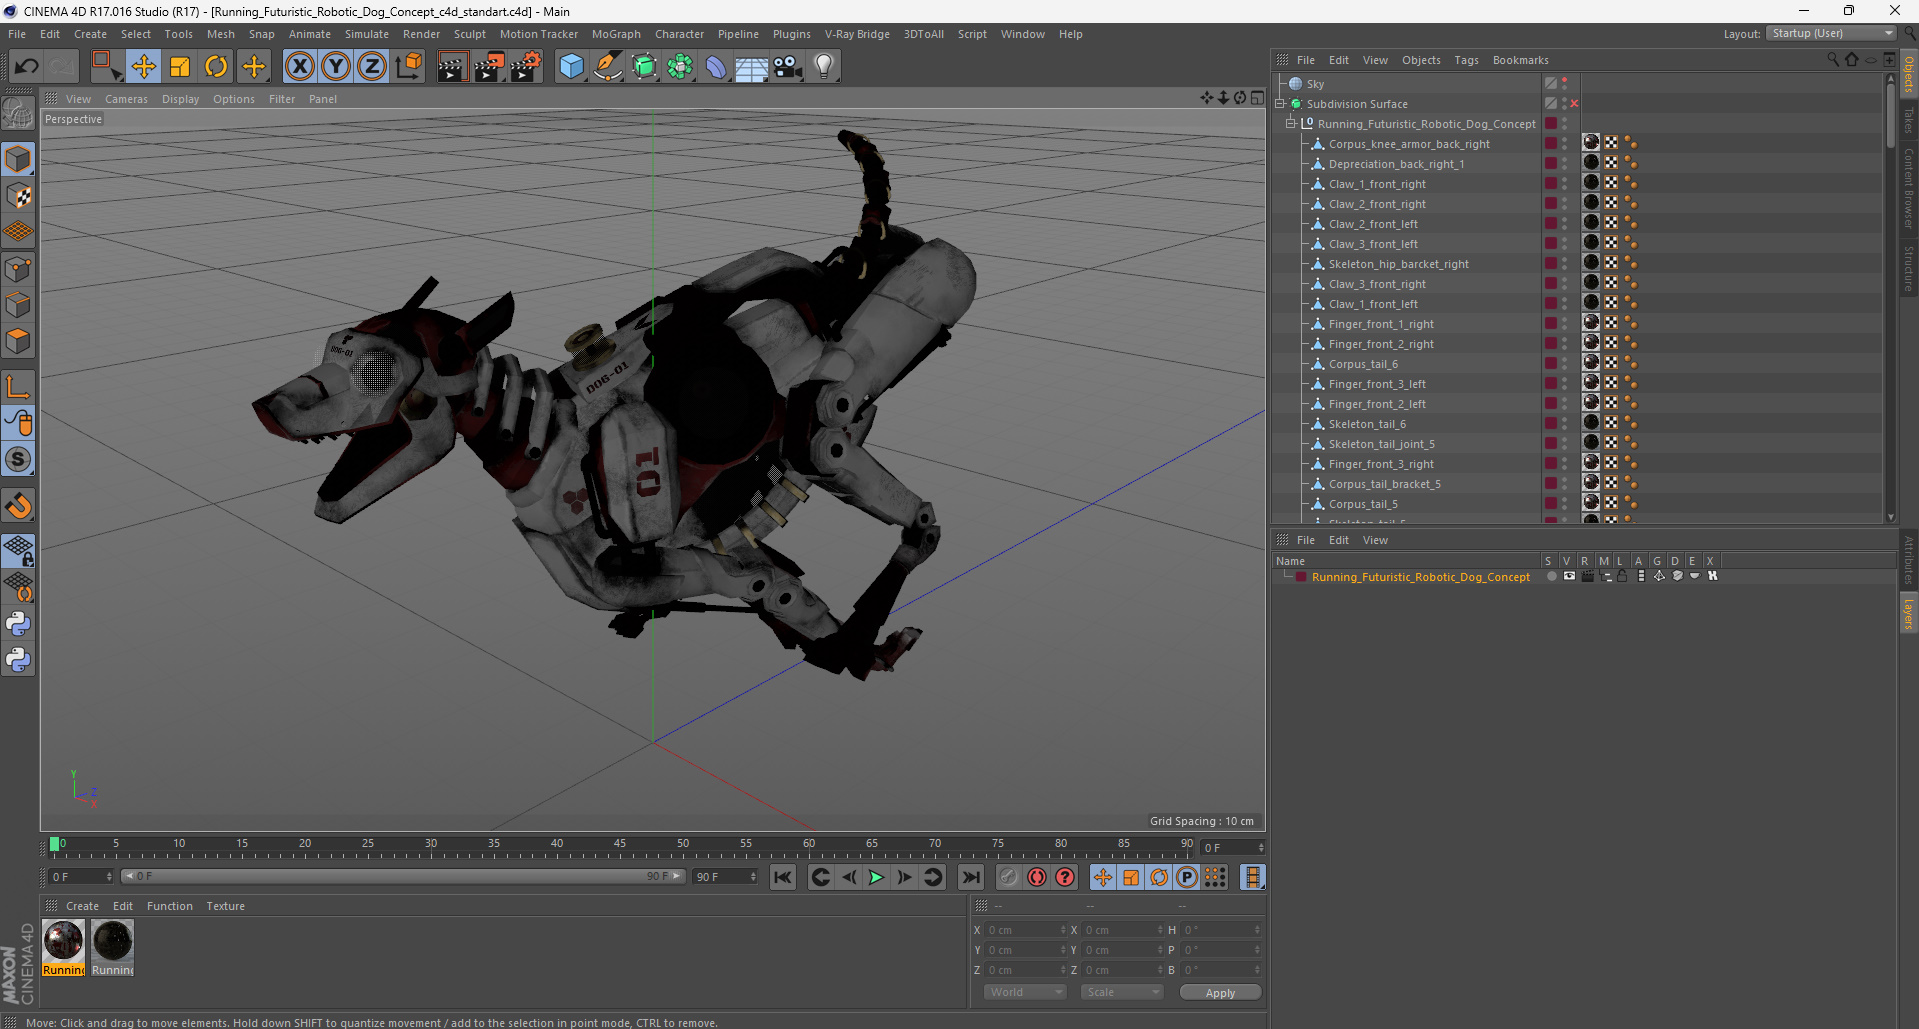Select Points mode in left palette

18,269
